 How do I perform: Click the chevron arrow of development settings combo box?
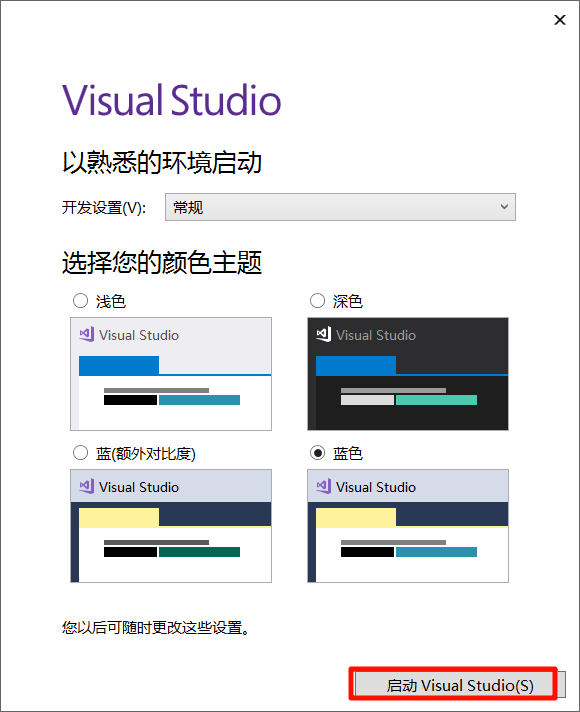click(x=504, y=207)
